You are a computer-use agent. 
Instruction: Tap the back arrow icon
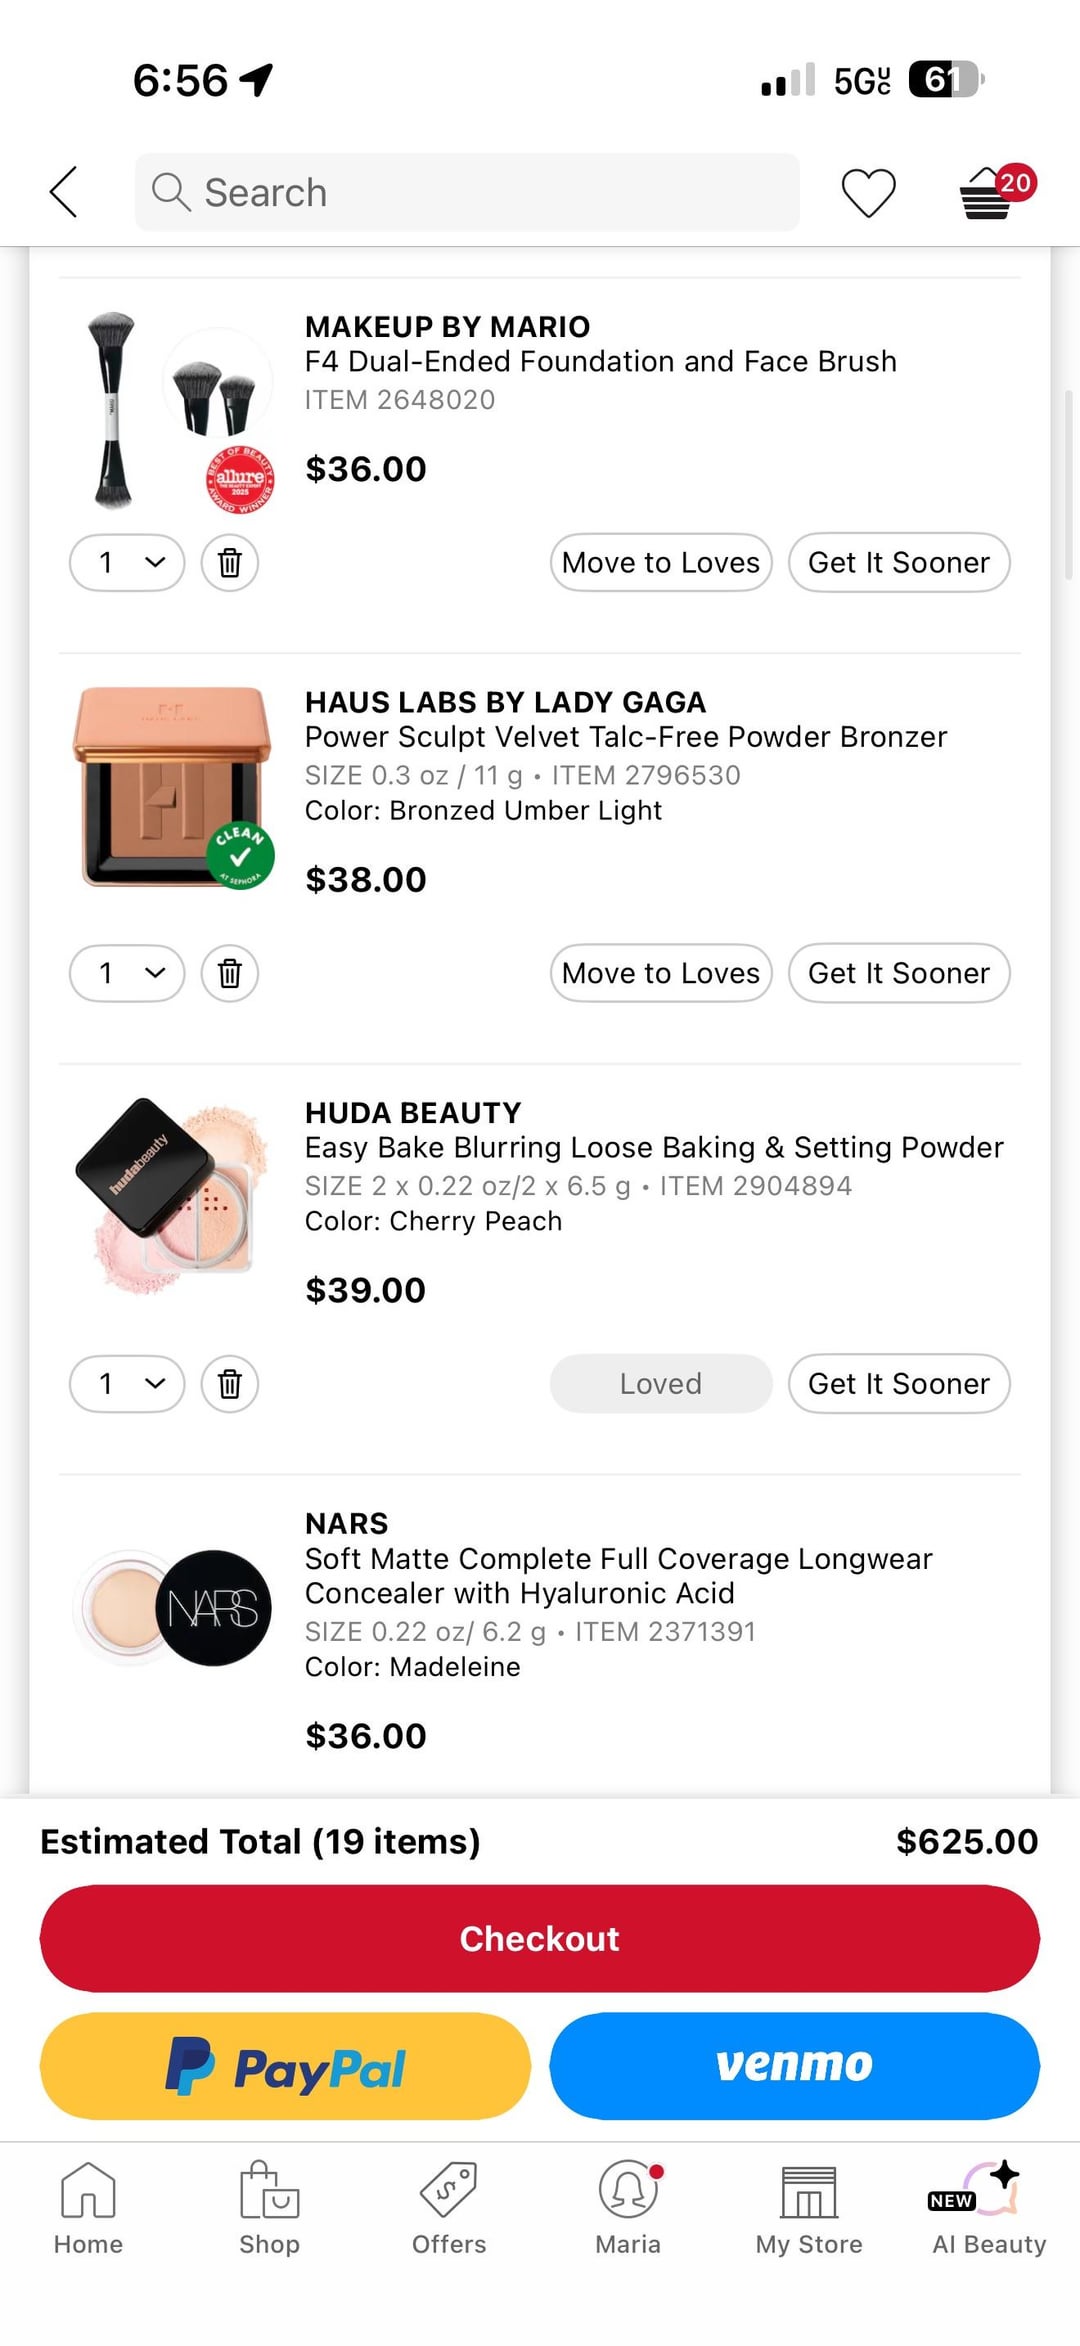click(64, 192)
